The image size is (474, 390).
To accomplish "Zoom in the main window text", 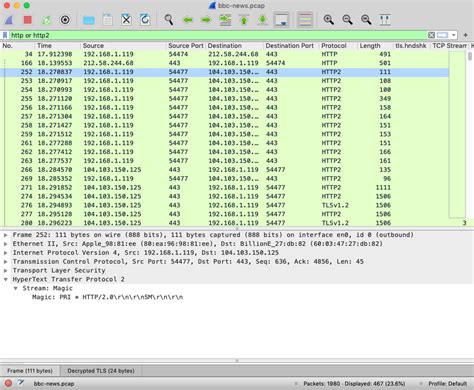I will [x=329, y=20].
